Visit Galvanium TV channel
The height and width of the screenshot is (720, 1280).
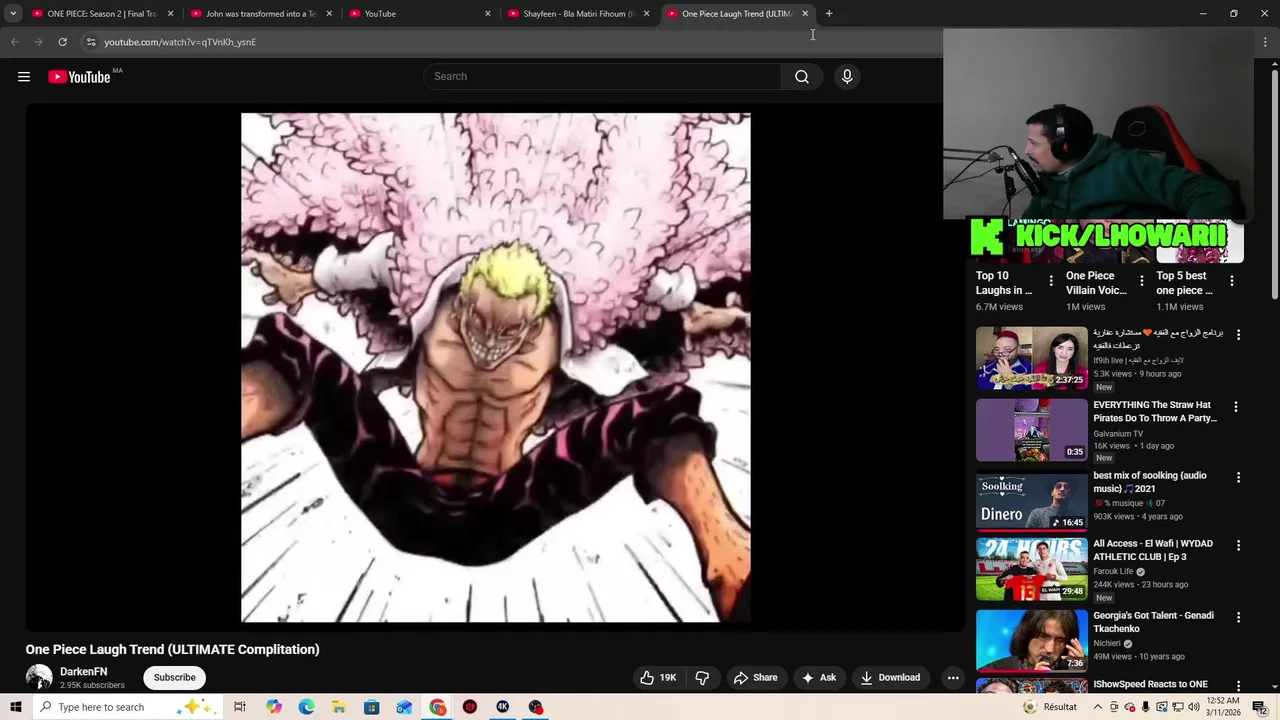tap(1118, 434)
